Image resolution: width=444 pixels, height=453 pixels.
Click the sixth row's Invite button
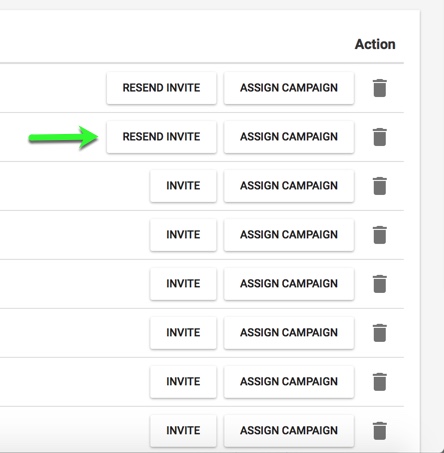coord(183,333)
